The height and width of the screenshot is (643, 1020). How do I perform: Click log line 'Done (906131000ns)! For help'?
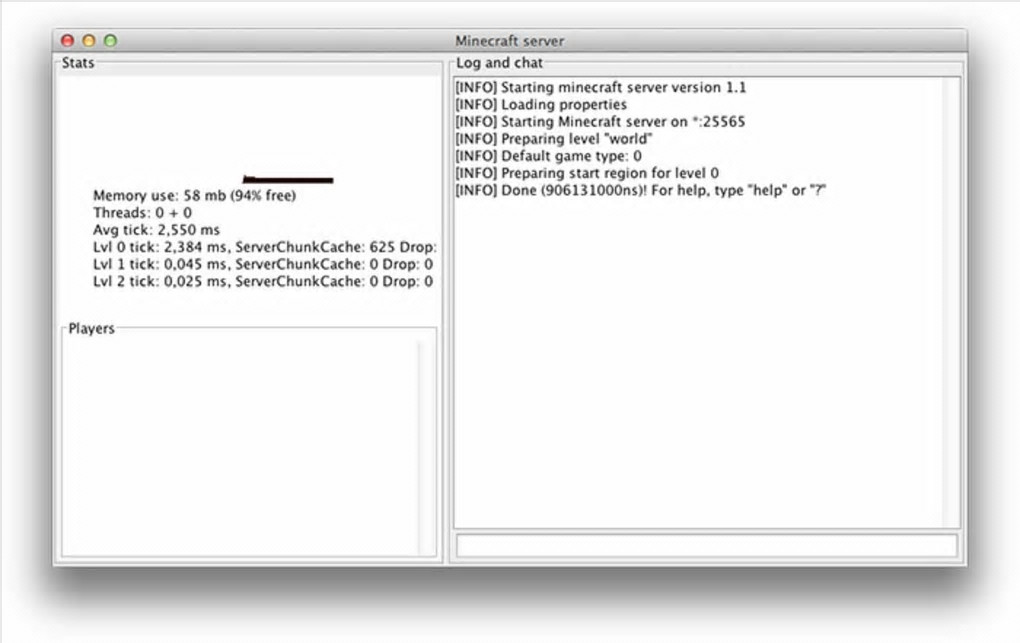click(x=641, y=190)
